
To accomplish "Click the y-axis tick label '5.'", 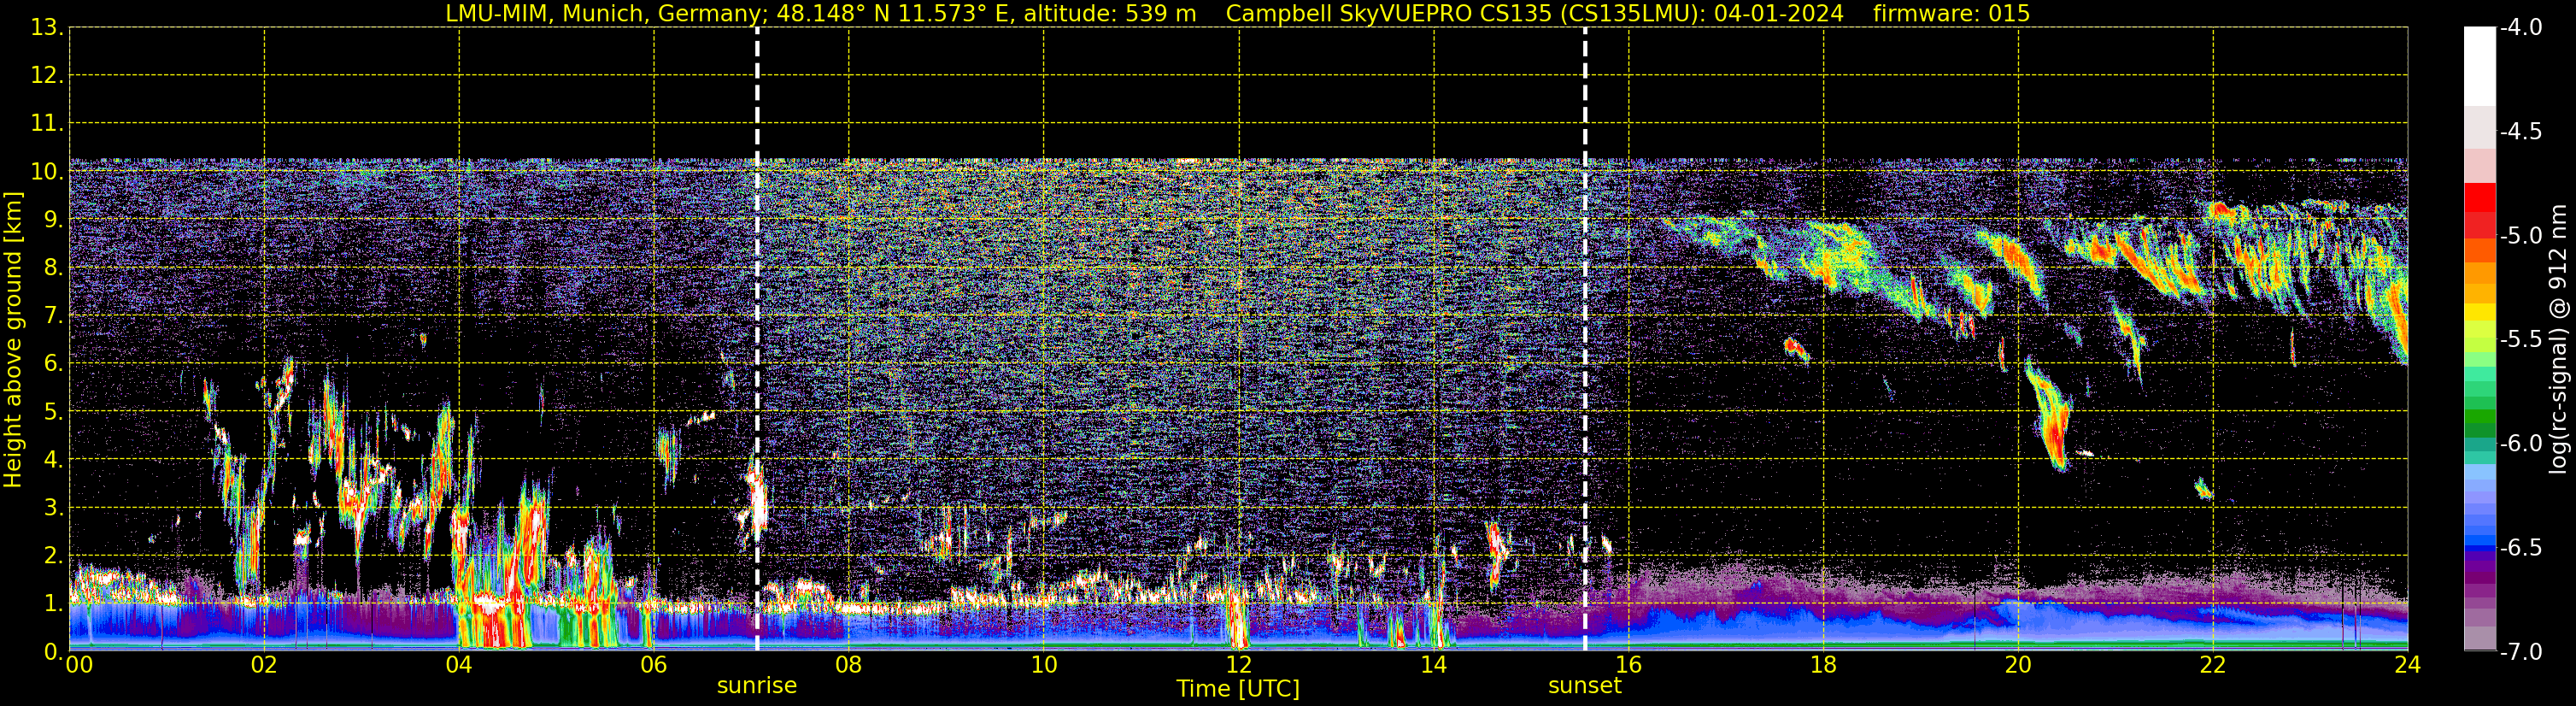I will pyautogui.click(x=54, y=412).
